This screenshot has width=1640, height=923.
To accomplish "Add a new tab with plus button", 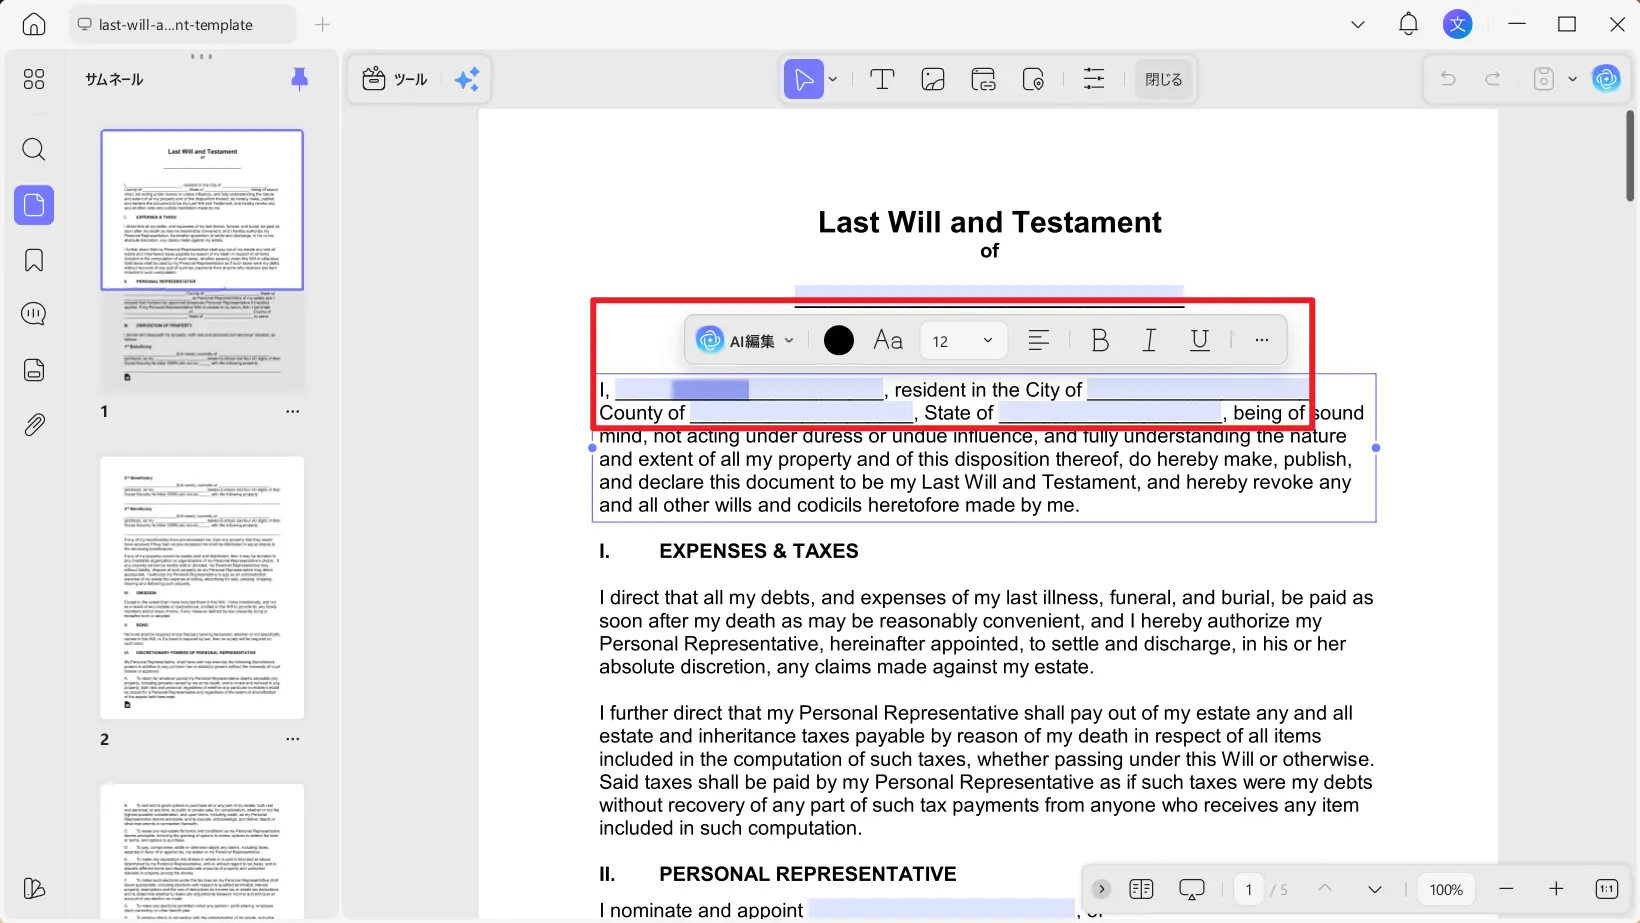I will [322, 25].
